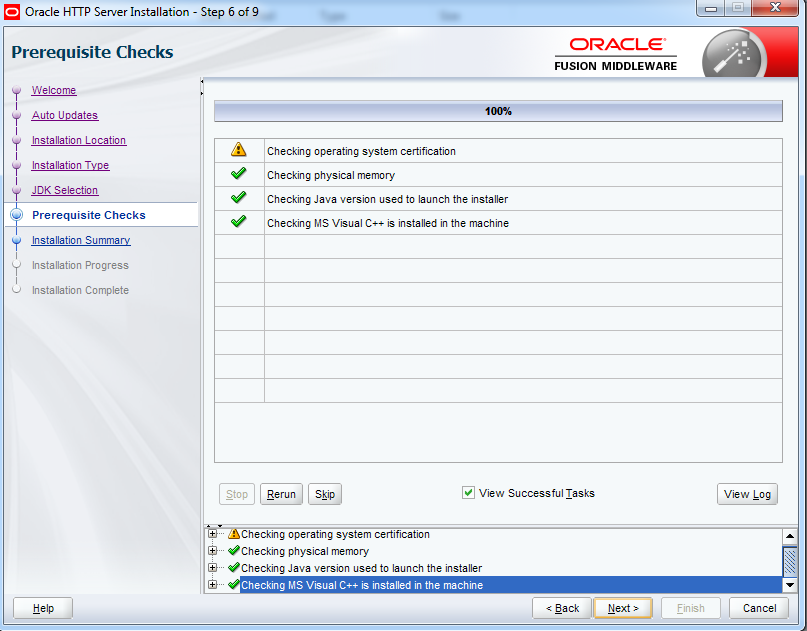
Task: Click the Skip button
Action: coord(325,494)
